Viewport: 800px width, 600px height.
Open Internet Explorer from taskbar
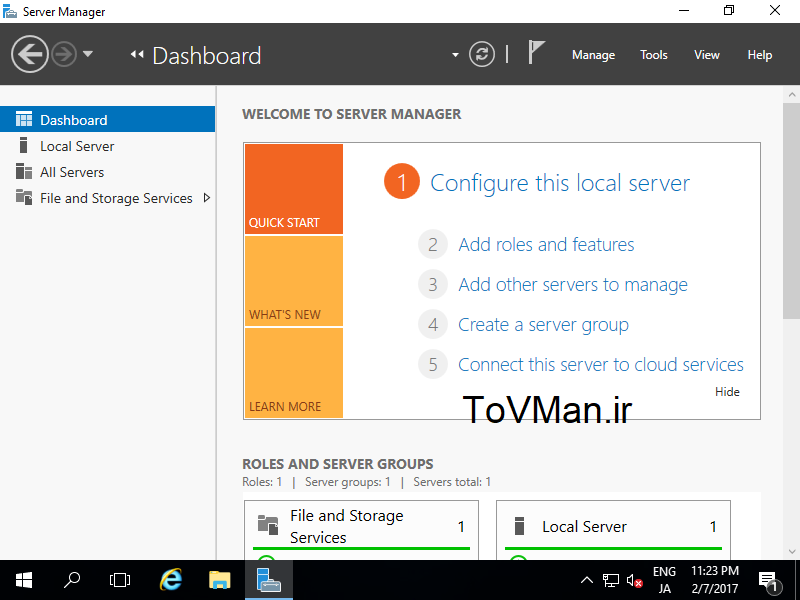coord(172,579)
